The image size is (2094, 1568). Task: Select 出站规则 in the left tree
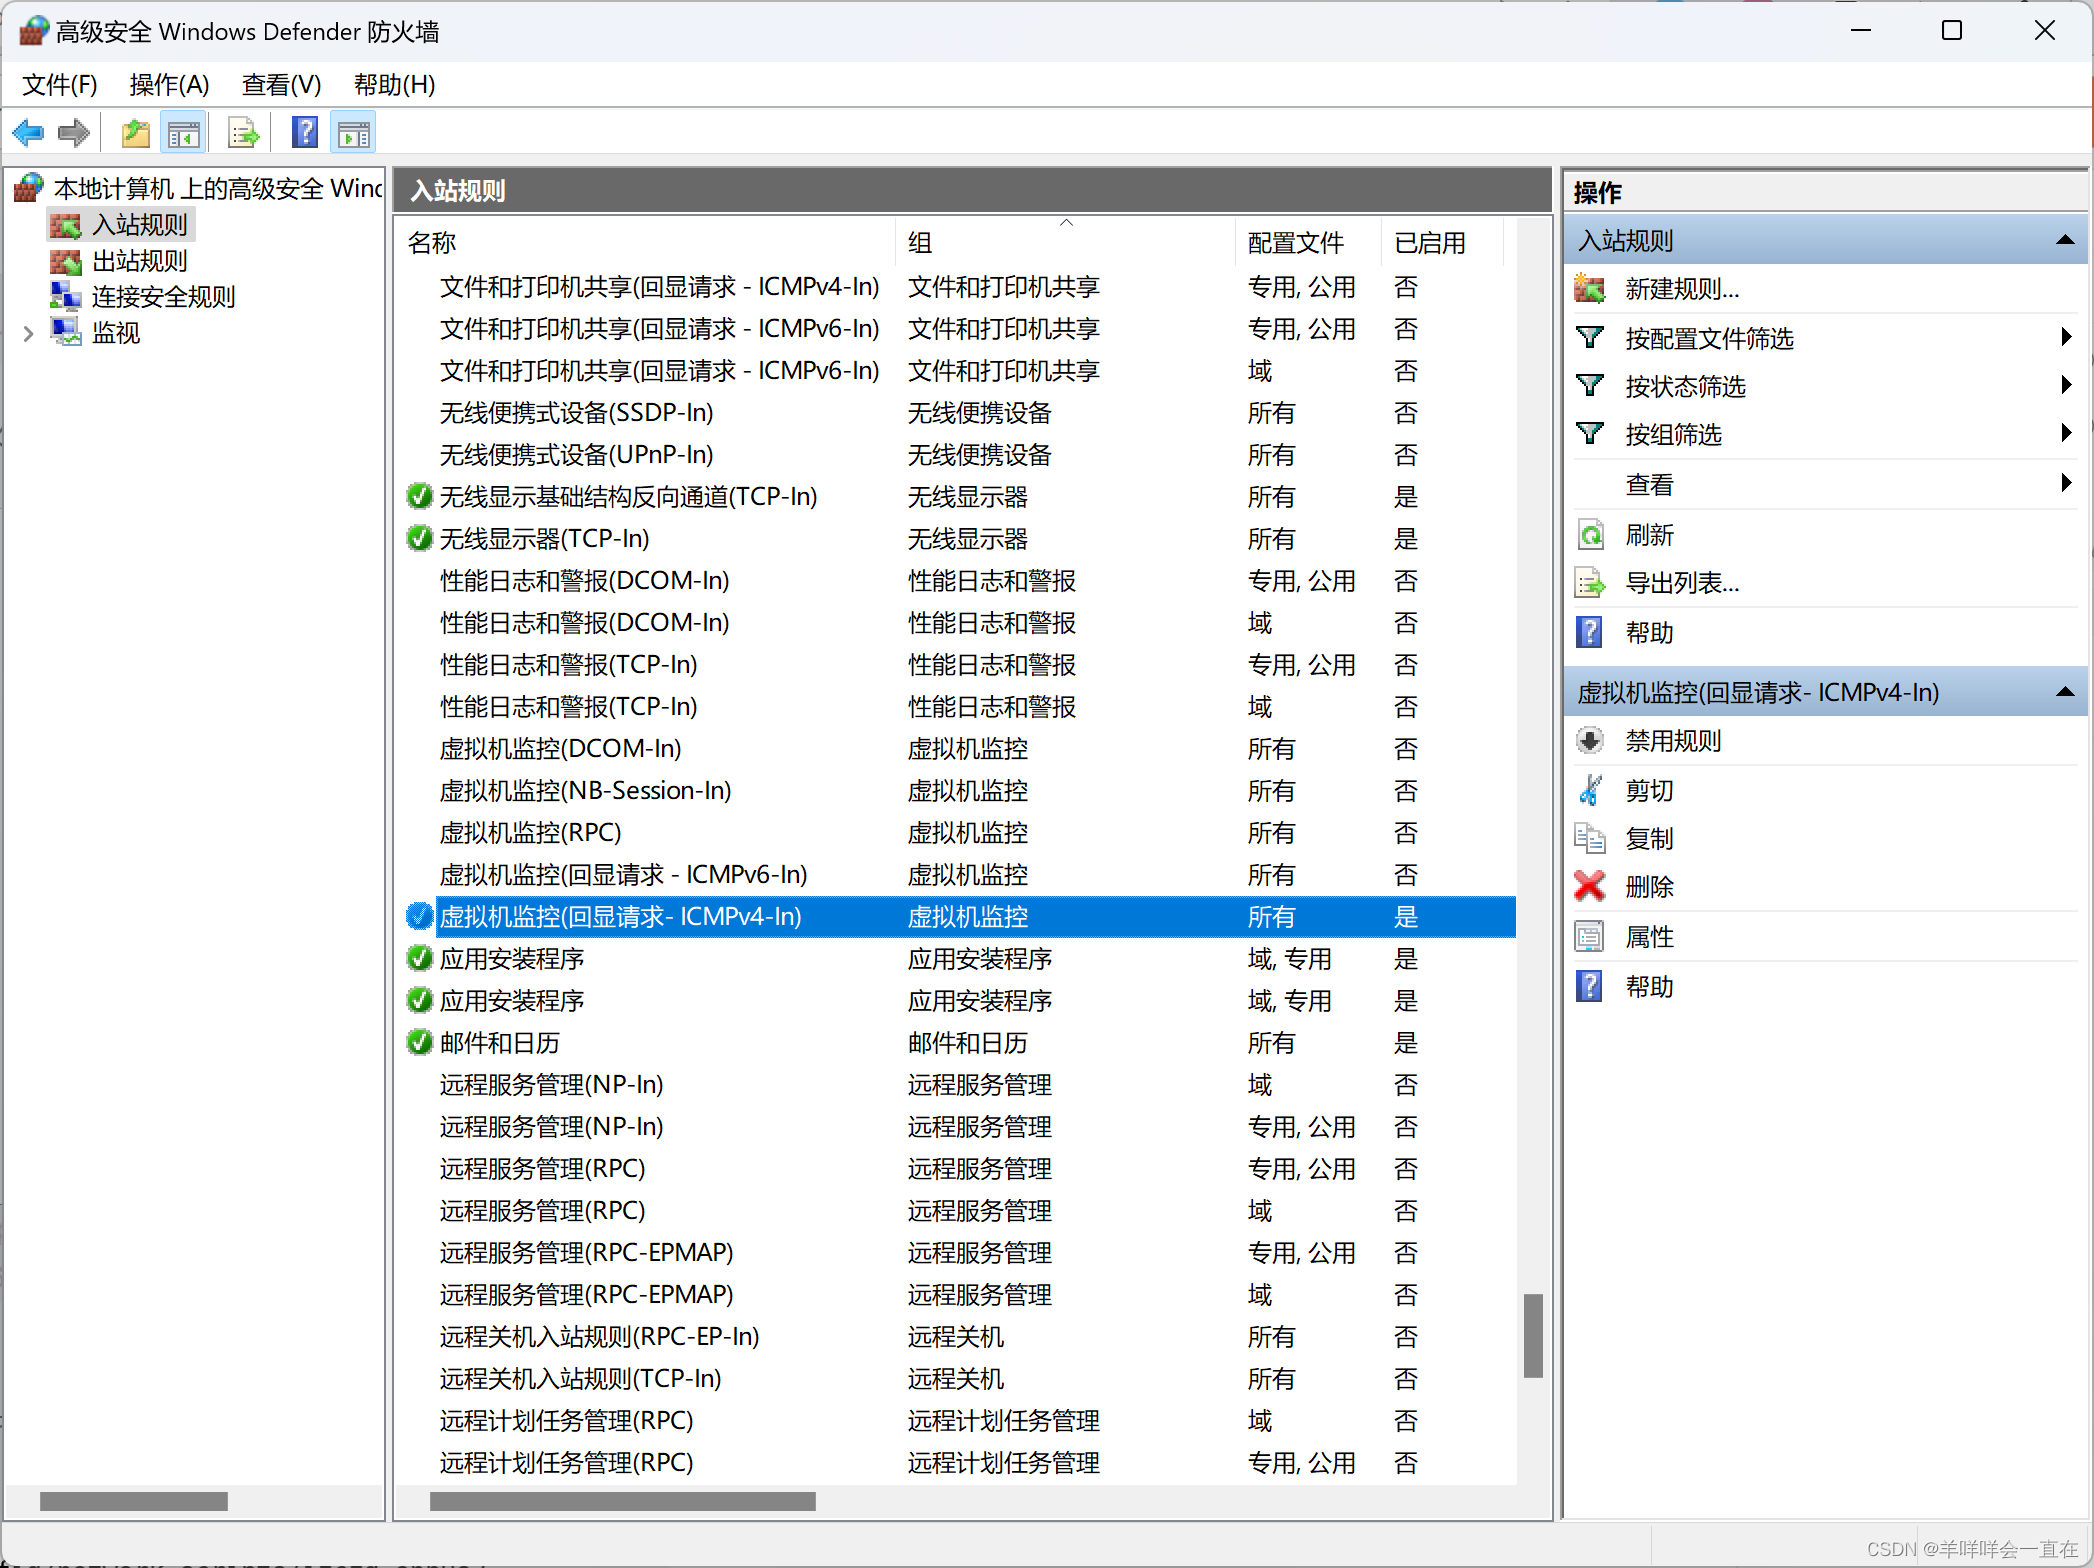(139, 261)
